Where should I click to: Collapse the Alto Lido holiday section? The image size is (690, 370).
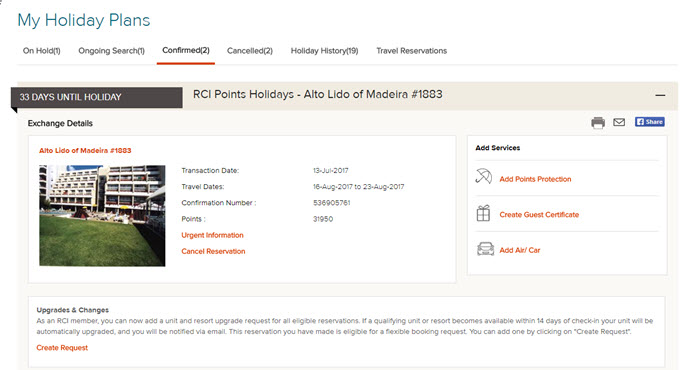tap(660, 95)
